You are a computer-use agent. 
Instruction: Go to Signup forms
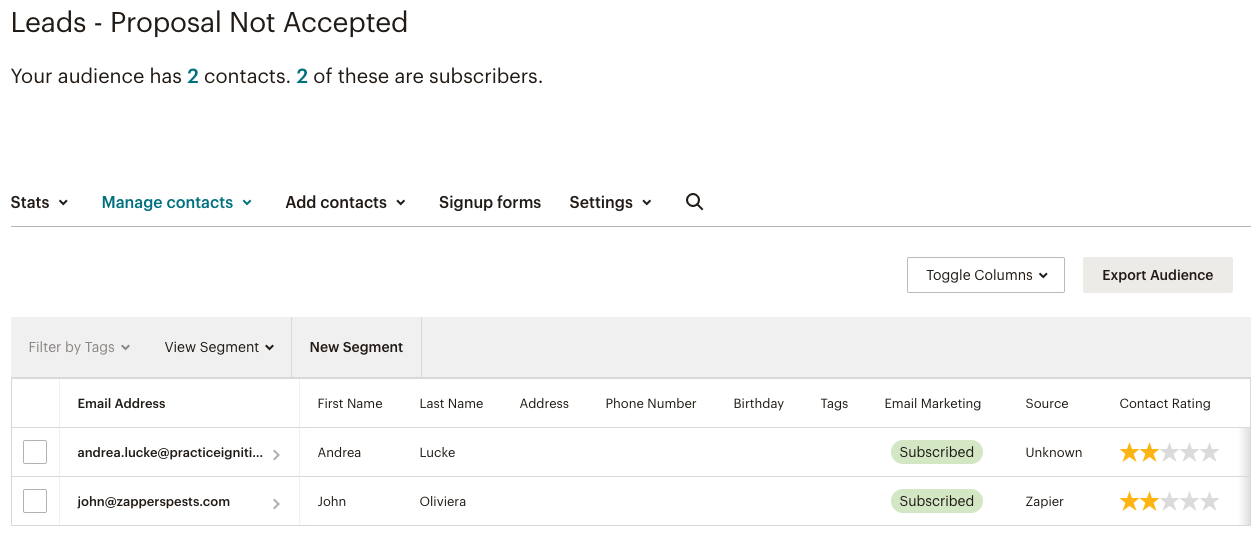click(x=490, y=202)
